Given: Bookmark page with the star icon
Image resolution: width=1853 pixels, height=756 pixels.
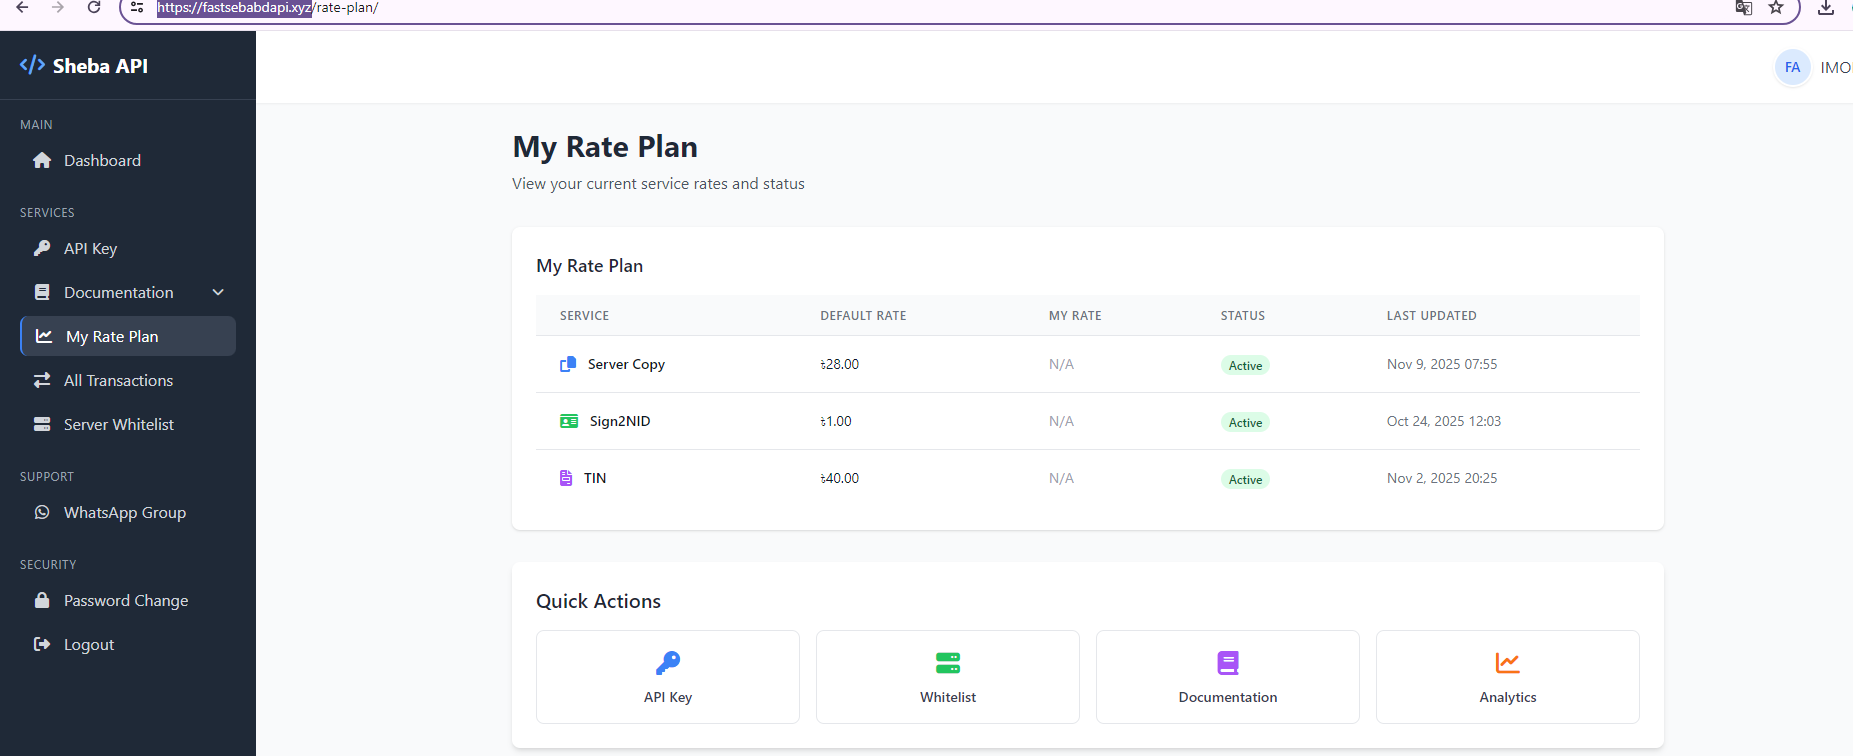Looking at the screenshot, I should 1776,8.
